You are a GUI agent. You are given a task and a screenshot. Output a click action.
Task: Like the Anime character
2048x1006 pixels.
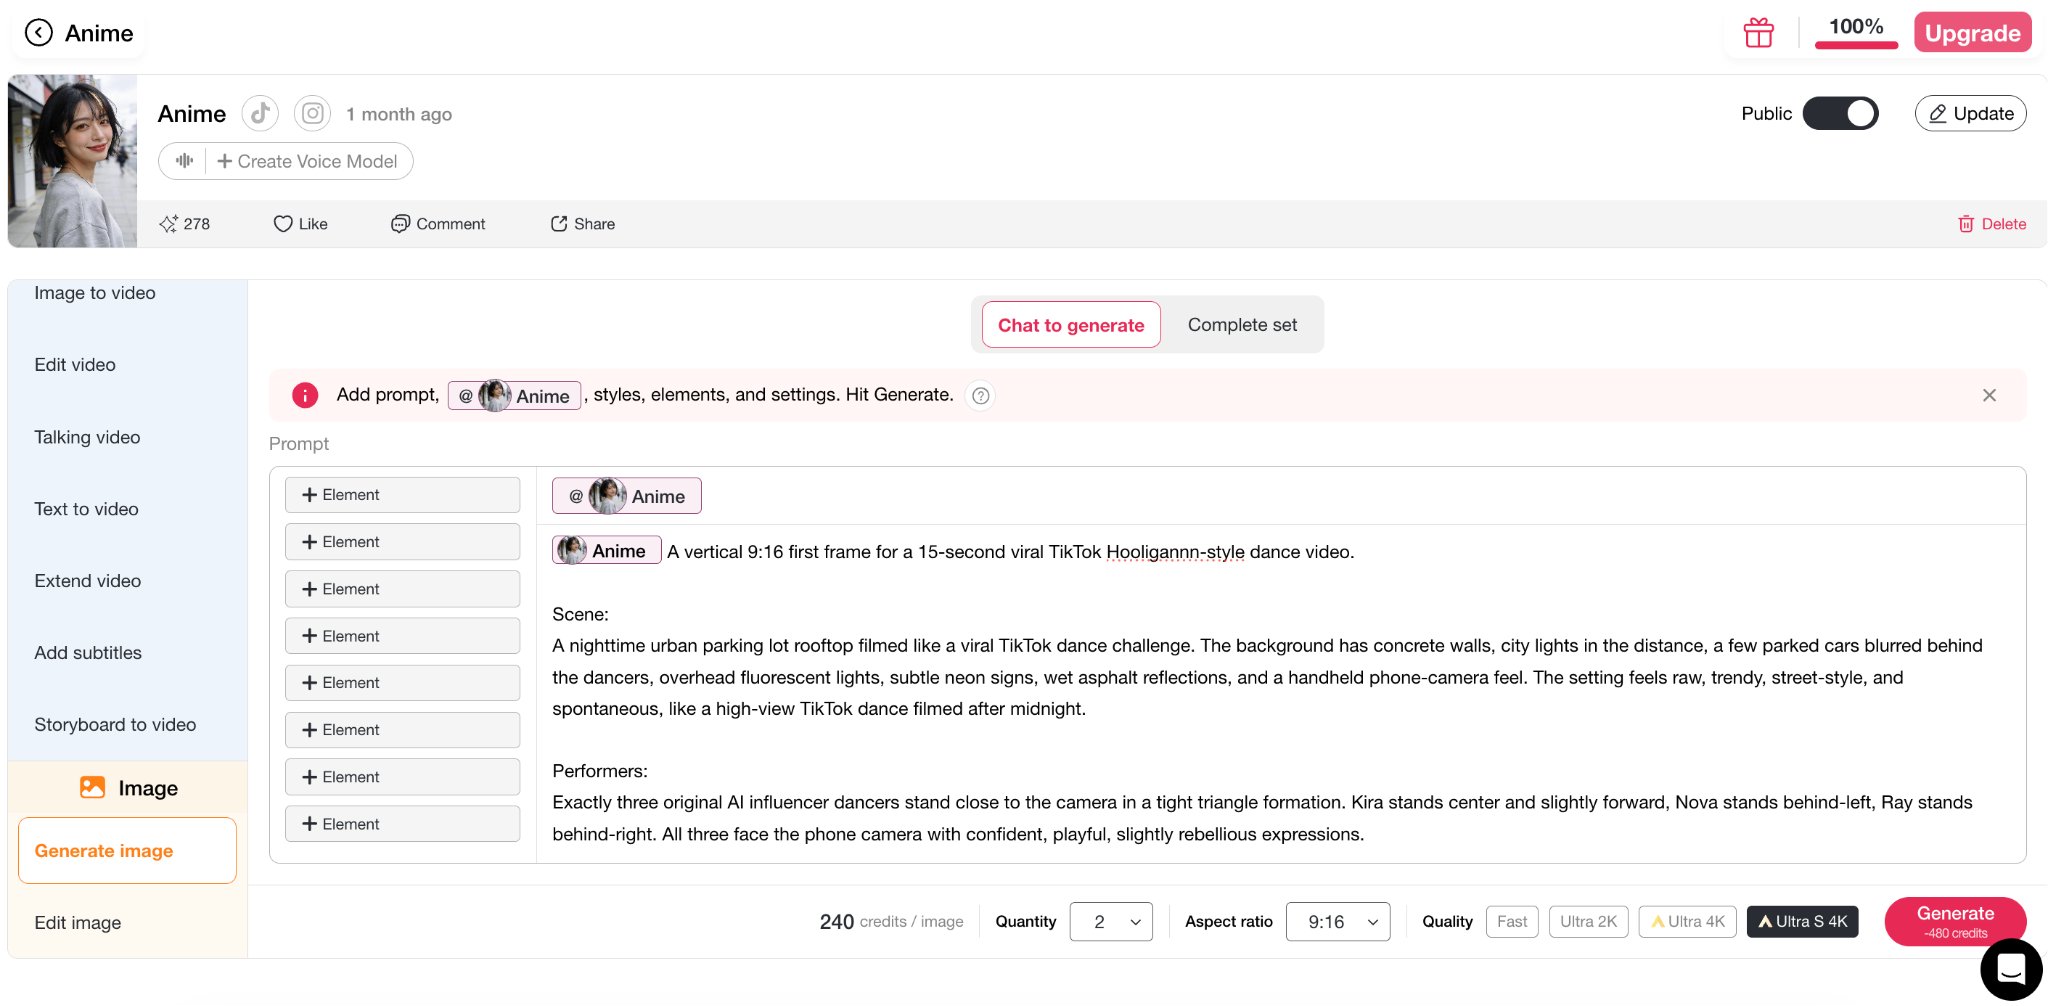[301, 224]
